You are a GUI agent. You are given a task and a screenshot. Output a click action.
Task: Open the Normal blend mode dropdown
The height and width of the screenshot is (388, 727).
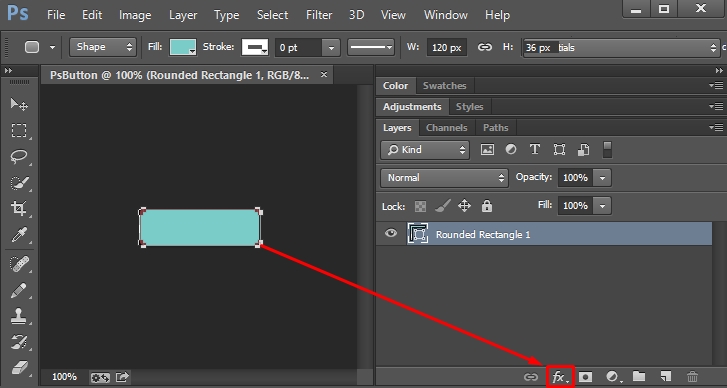click(x=444, y=178)
